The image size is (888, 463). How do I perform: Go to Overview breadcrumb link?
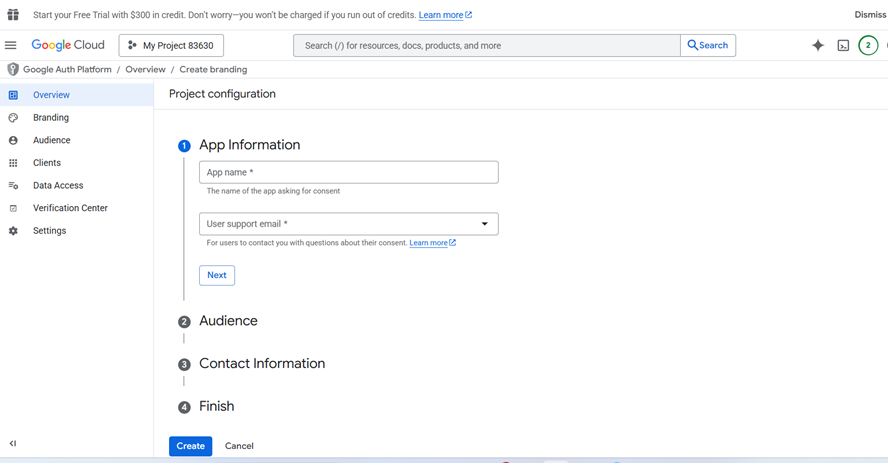tap(146, 70)
